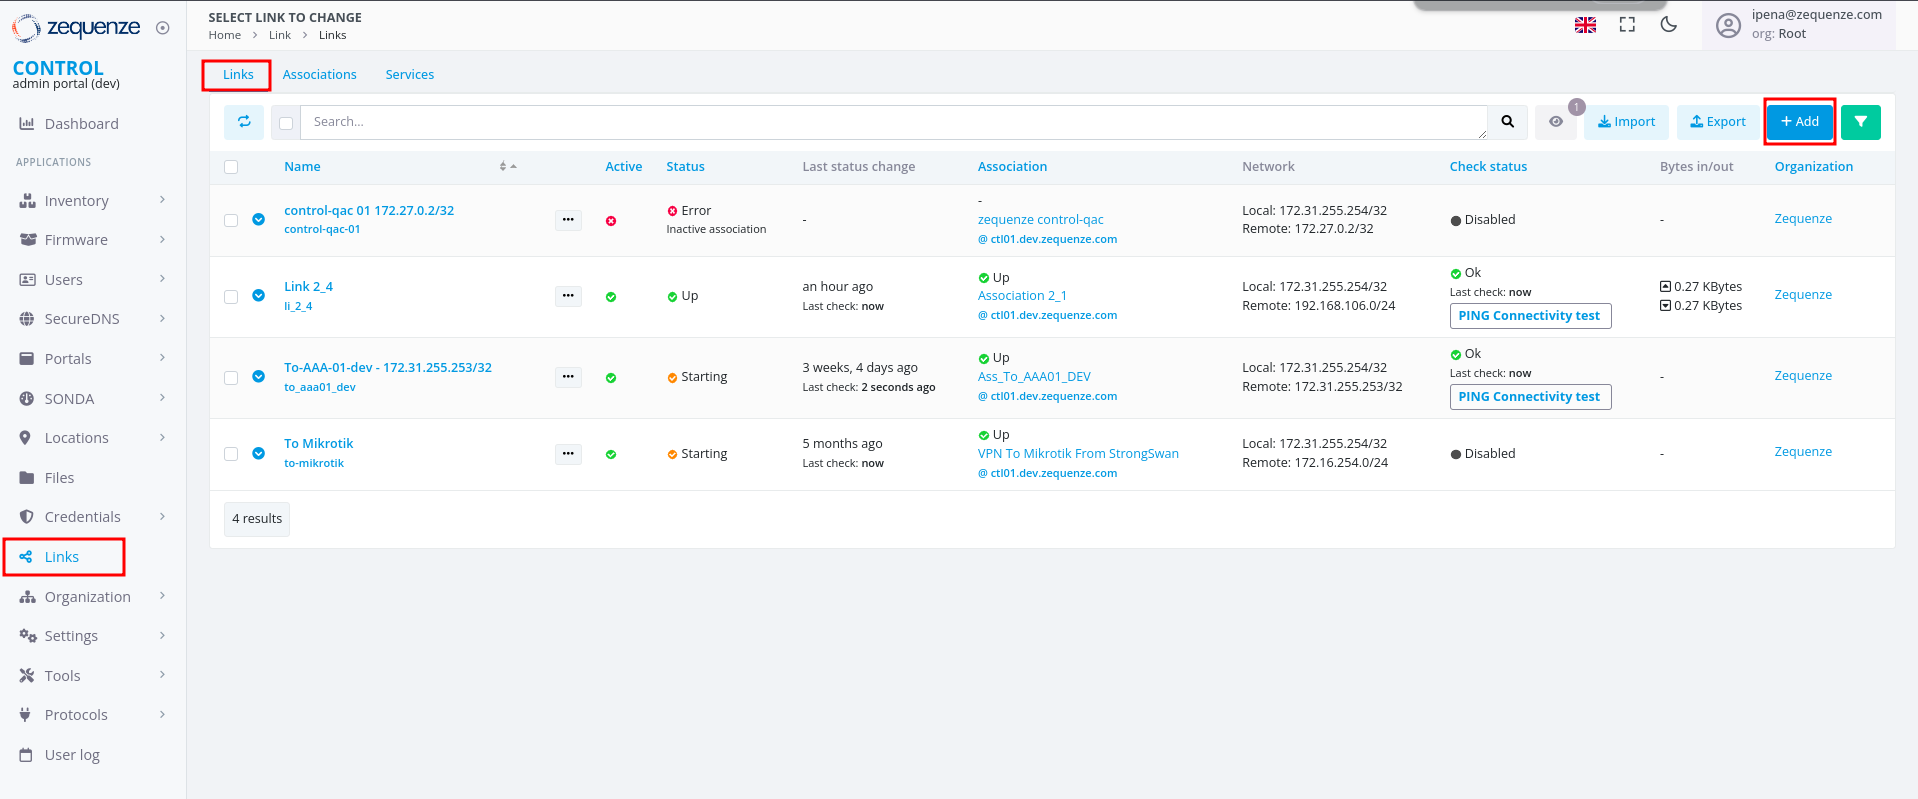Tick the select-all checkbox in table header

point(231,167)
